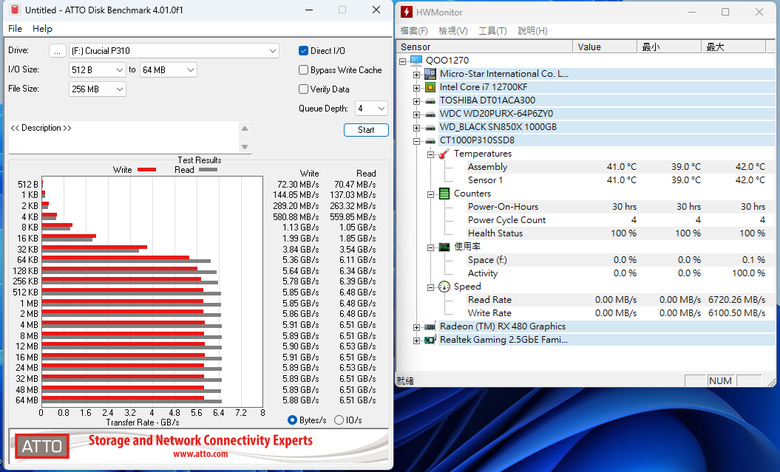This screenshot has width=780, height=472.
Task: Expand the WD_BLACK SN850X 1000GB node
Action: [416, 128]
